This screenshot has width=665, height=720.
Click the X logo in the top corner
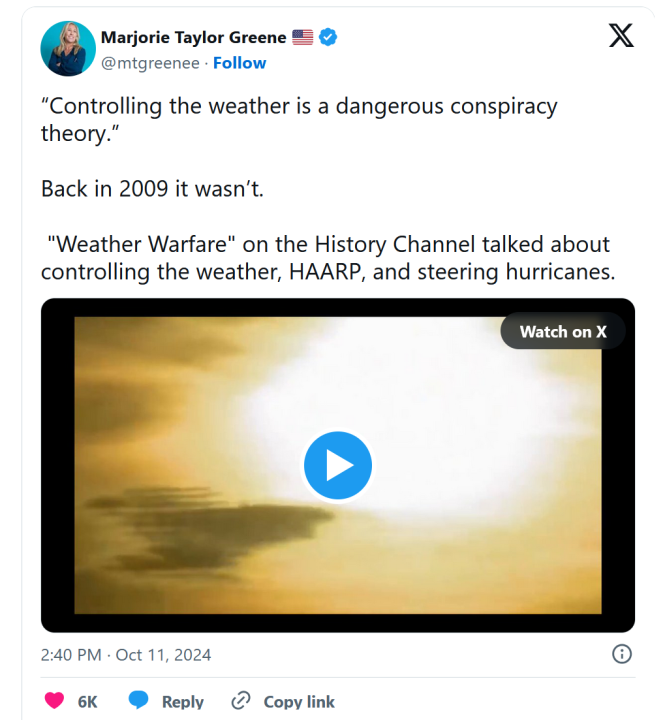click(620, 37)
